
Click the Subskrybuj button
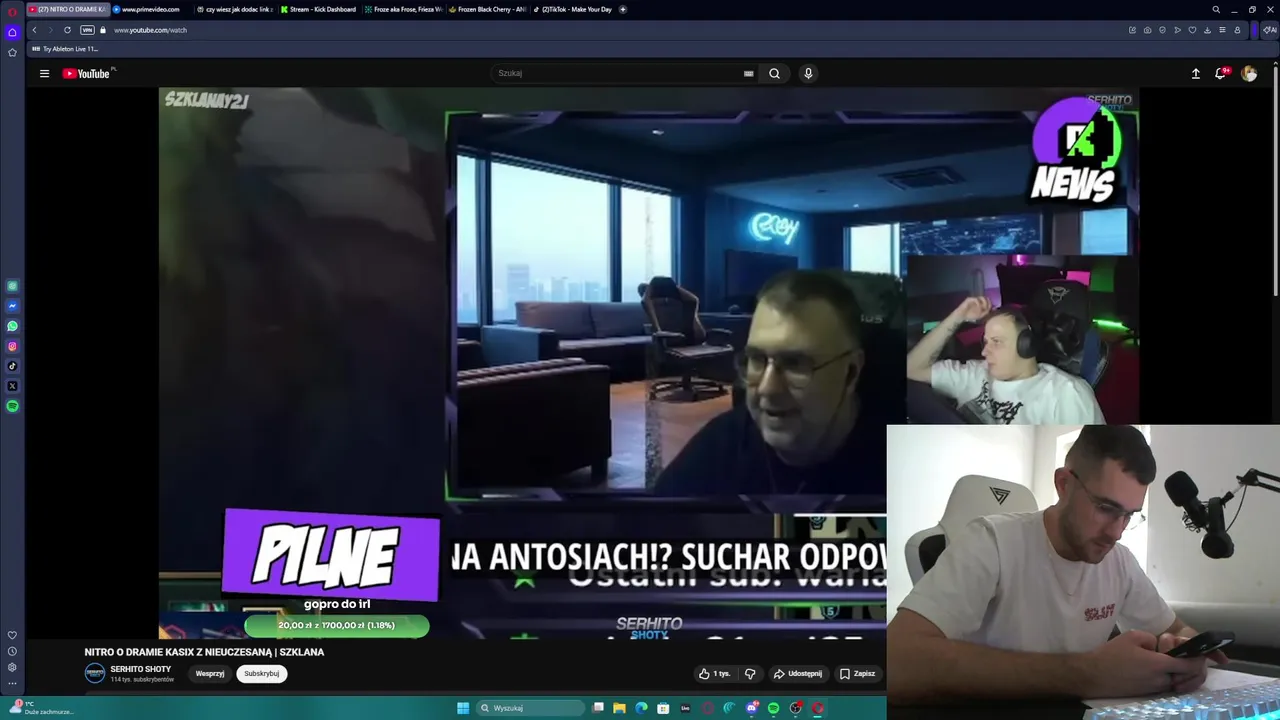[262, 674]
